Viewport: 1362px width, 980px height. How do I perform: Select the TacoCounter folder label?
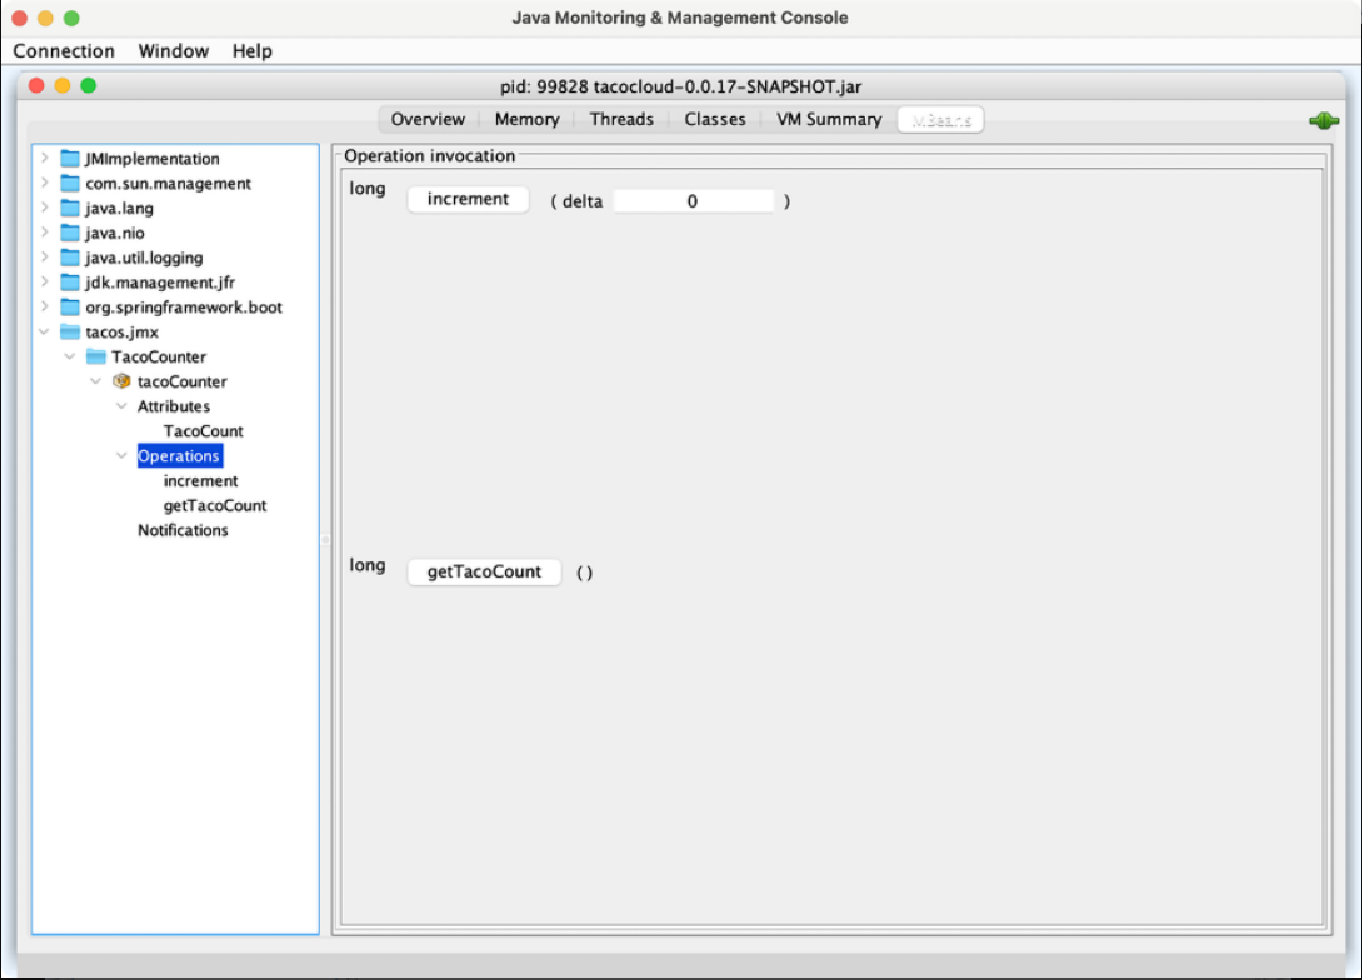point(159,357)
